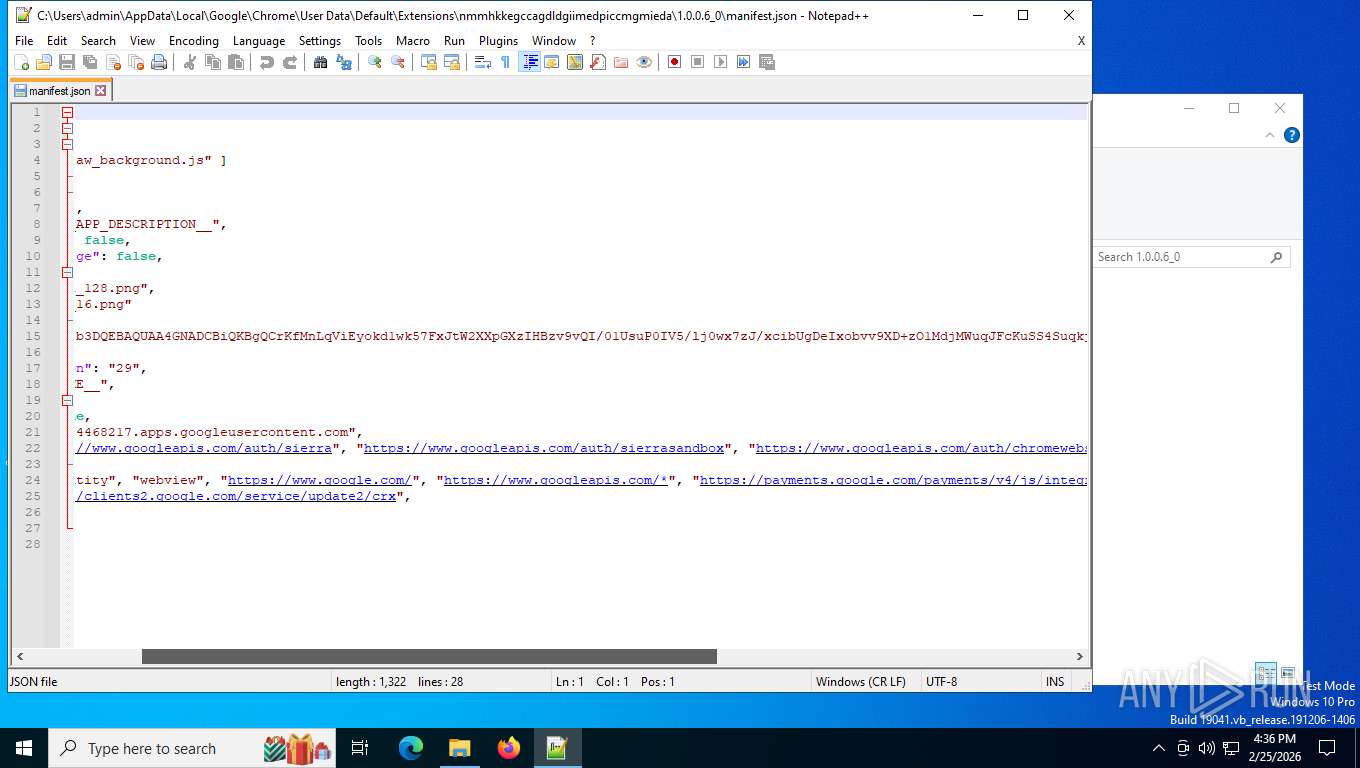
Task: Collapse the fold marker on line 3
Action: coord(67,144)
